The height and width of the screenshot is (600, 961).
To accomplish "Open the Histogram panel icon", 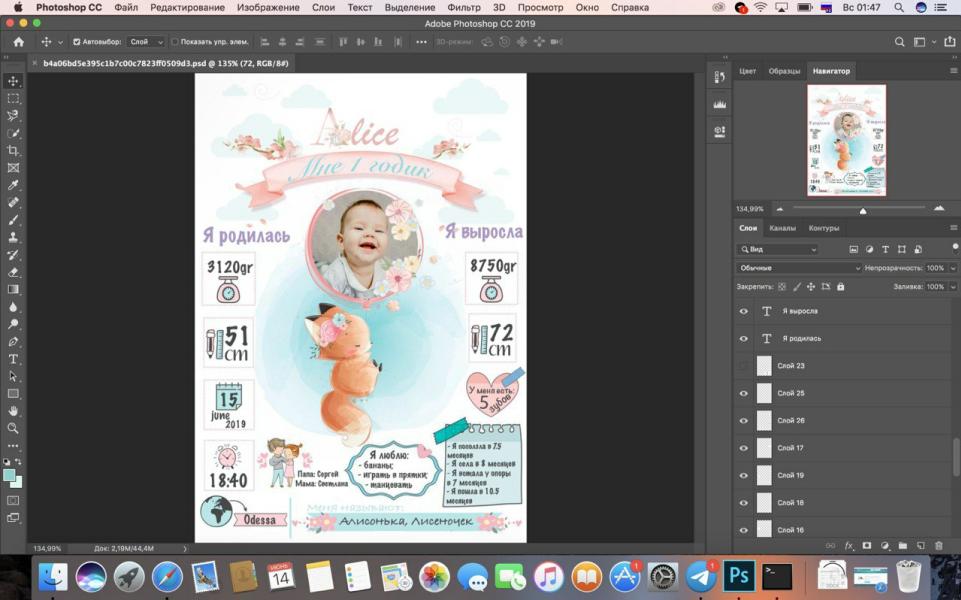I will point(720,105).
